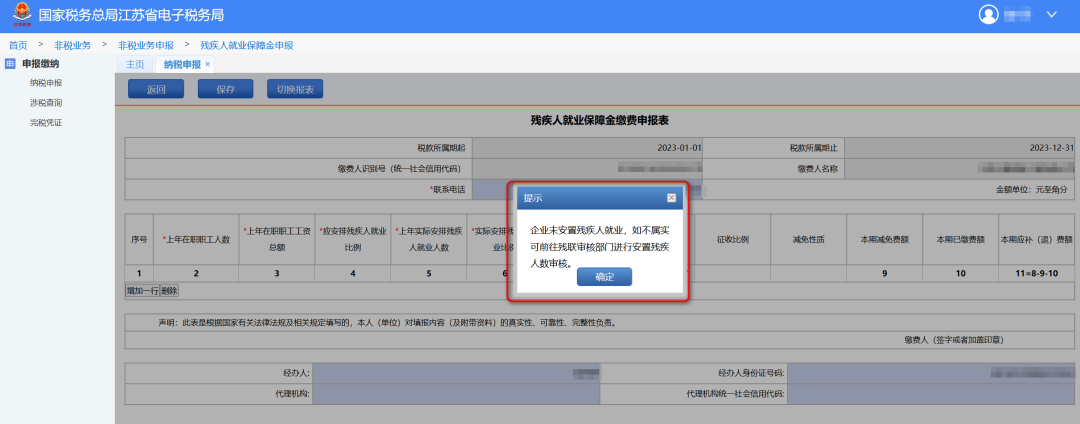Viewport: 1080px width, 424px height.
Task: Click the 代理机构 input field
Action: point(456,394)
